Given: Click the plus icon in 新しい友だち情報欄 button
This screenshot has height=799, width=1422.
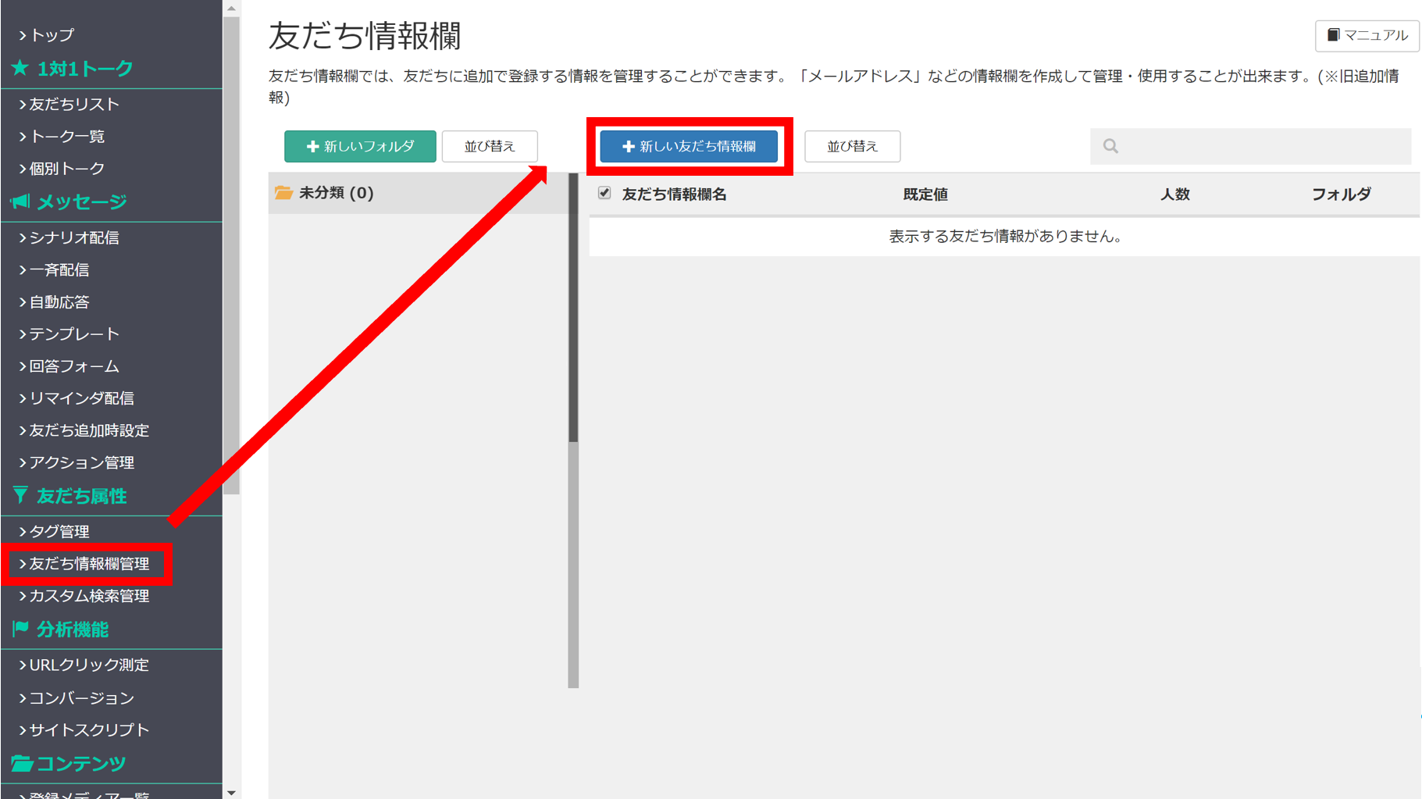Looking at the screenshot, I should pyautogui.click(x=628, y=146).
